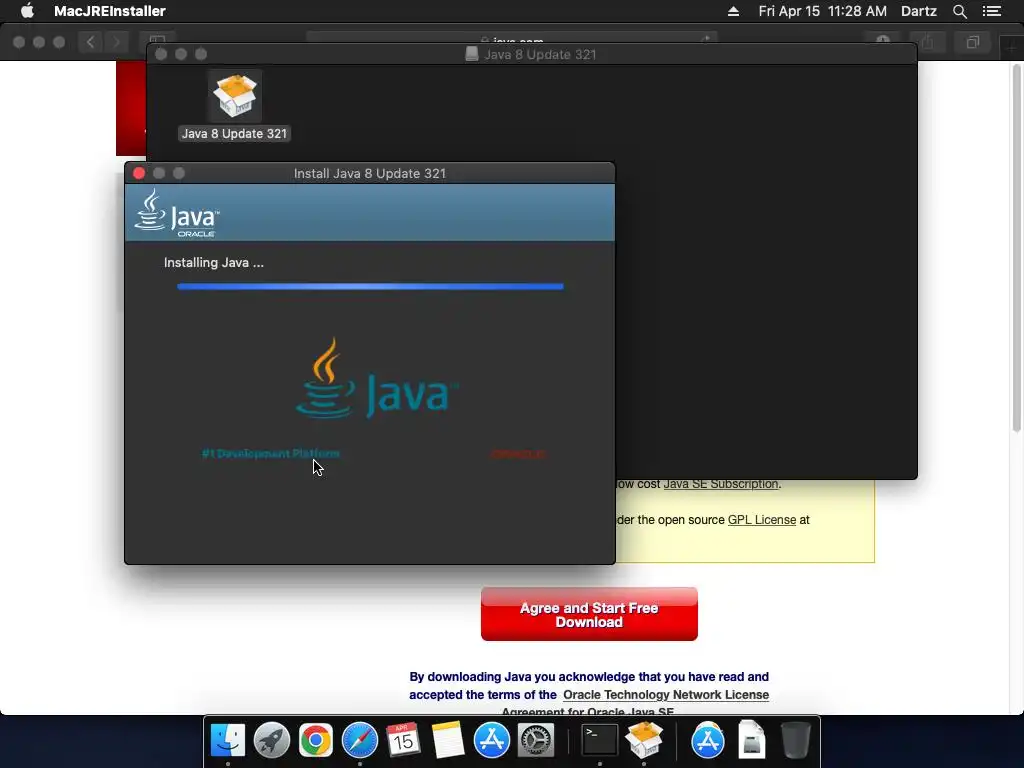Go forward in Safari toolbar
Screen dimensions: 1024x768
click(117, 42)
